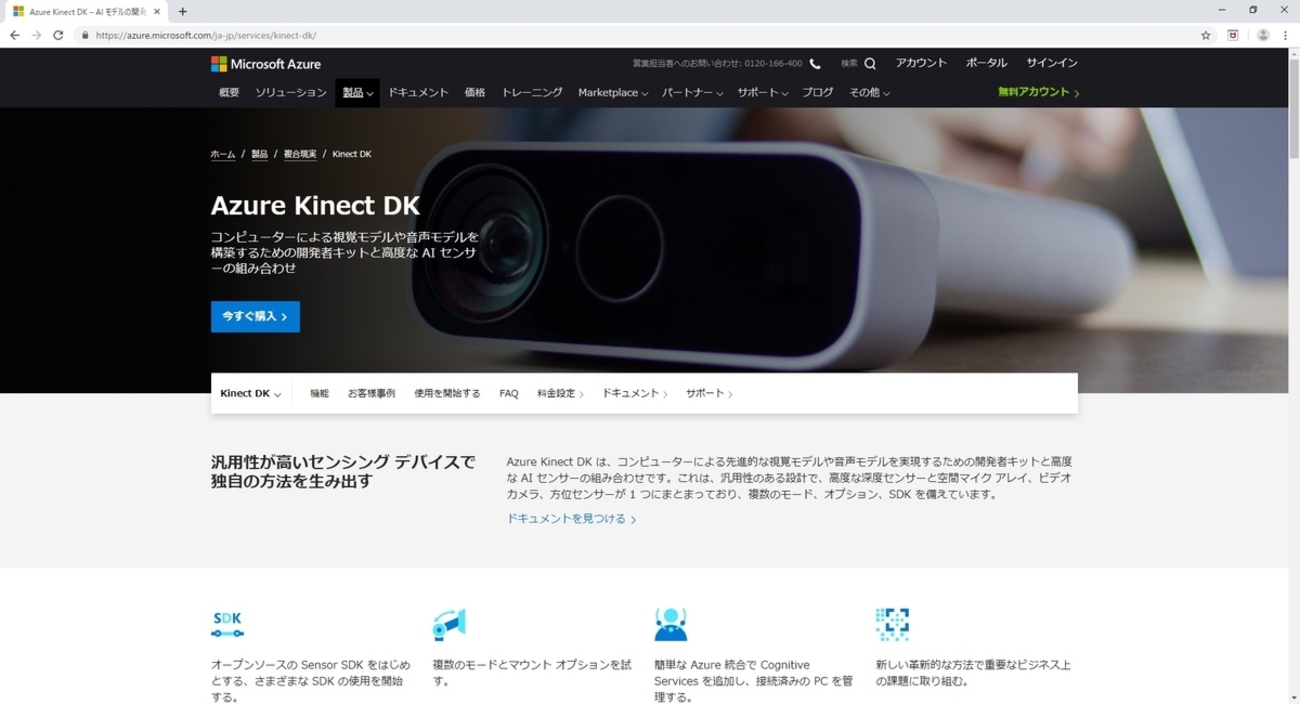Open the 価格 menu item

475,92
